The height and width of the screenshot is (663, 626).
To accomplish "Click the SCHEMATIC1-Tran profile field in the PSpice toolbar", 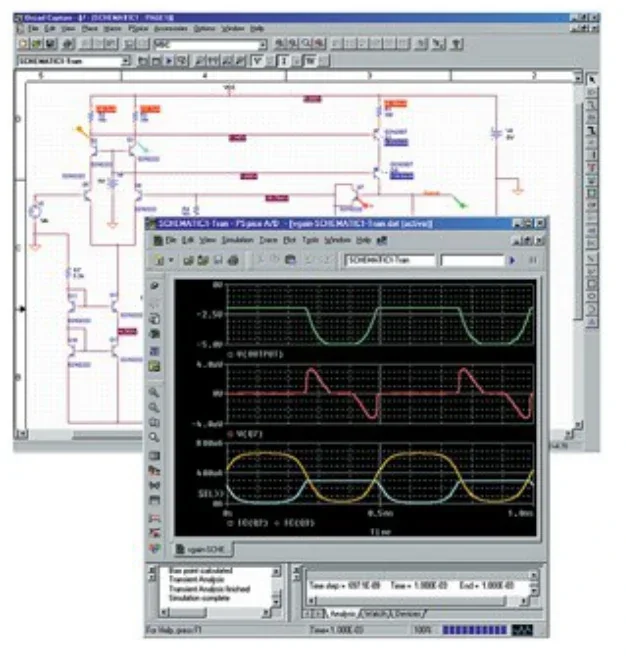I will tap(390, 260).
